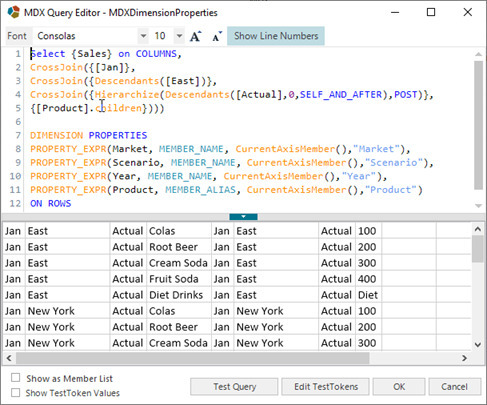Click query editor scroll down arrow

point(478,206)
